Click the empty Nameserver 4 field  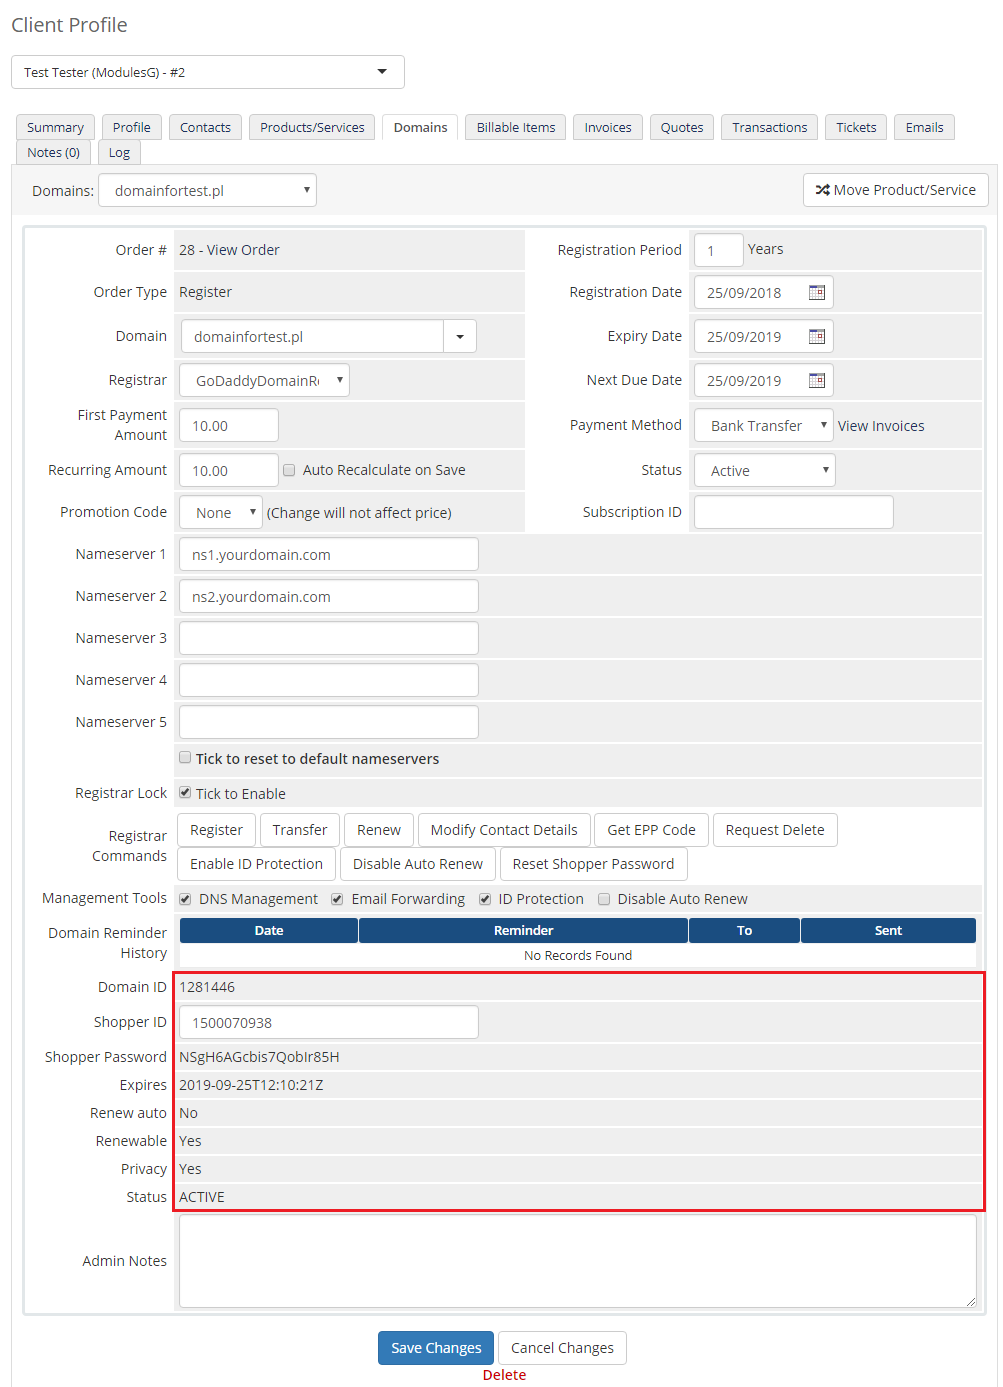click(x=329, y=680)
